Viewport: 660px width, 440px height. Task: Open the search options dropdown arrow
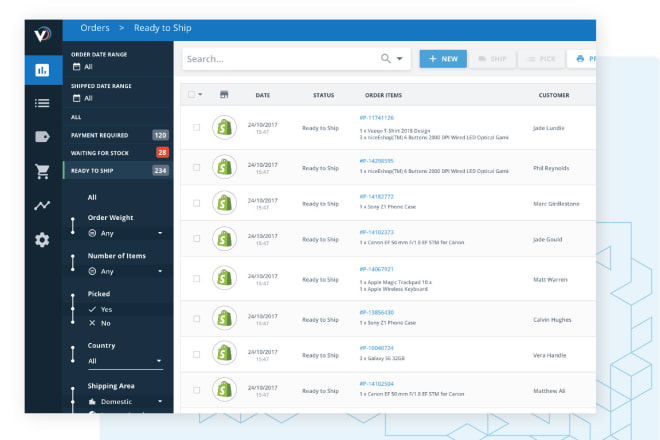coord(399,59)
